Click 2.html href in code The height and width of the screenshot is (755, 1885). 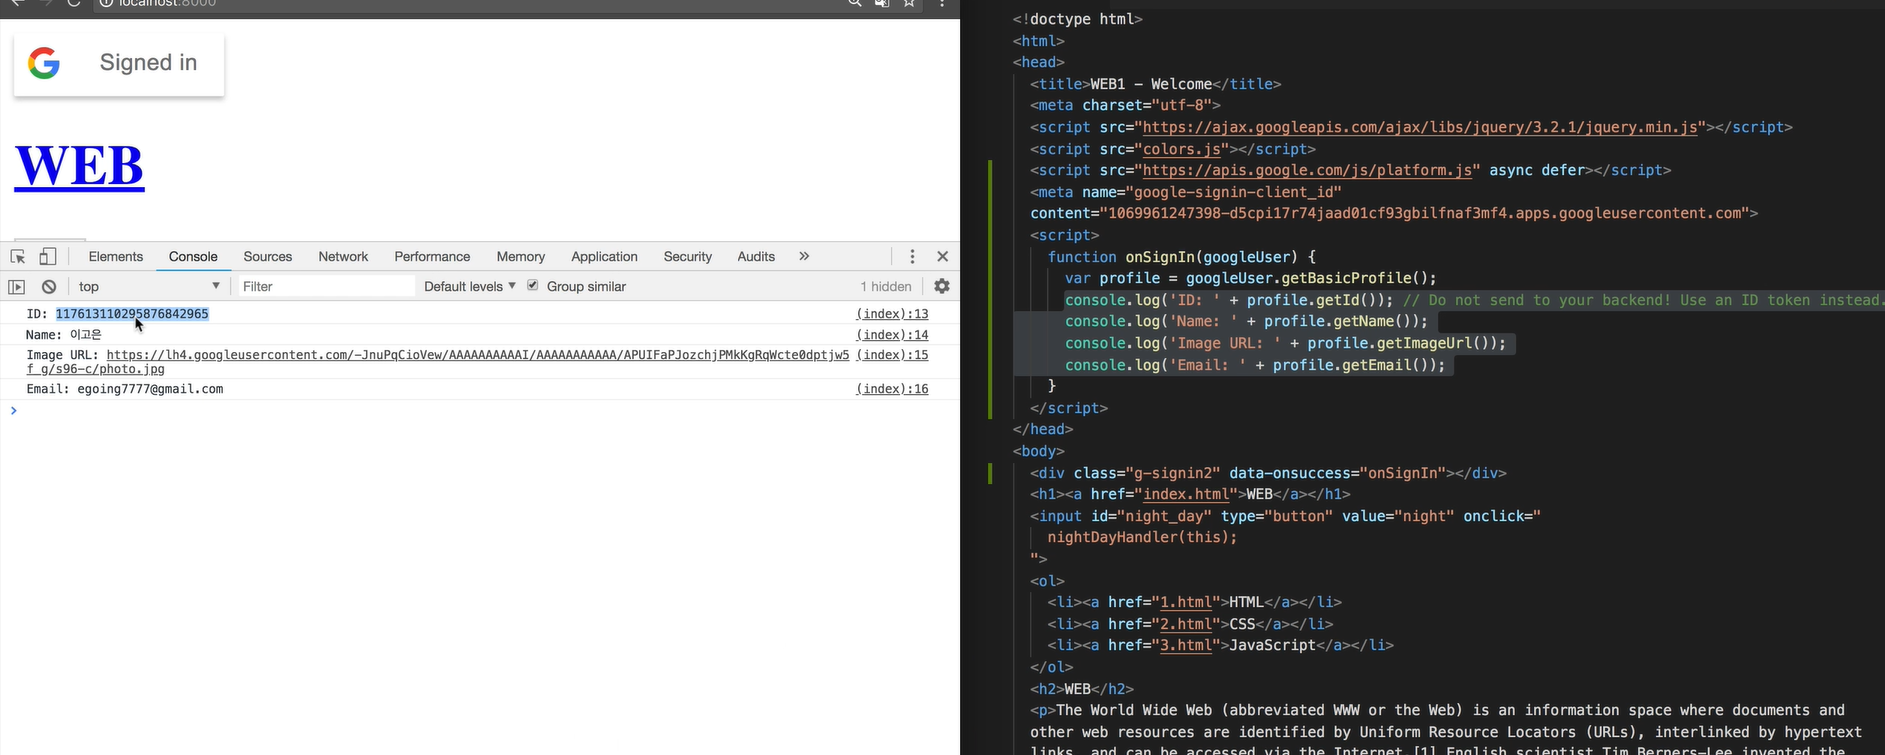[x=1185, y=624]
